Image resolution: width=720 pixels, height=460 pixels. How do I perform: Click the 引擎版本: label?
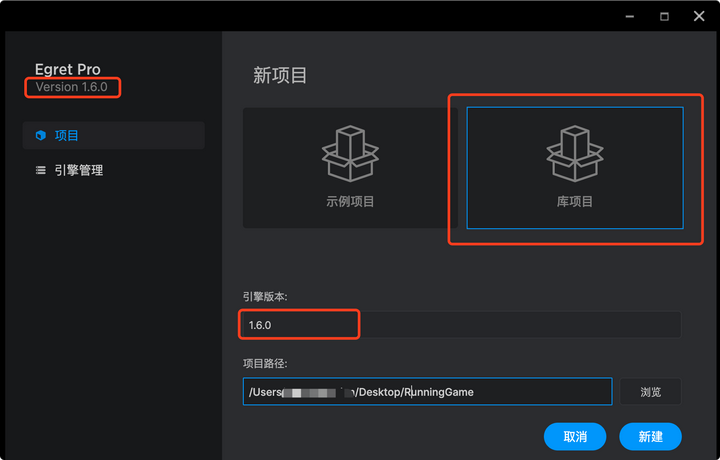pyautogui.click(x=265, y=297)
